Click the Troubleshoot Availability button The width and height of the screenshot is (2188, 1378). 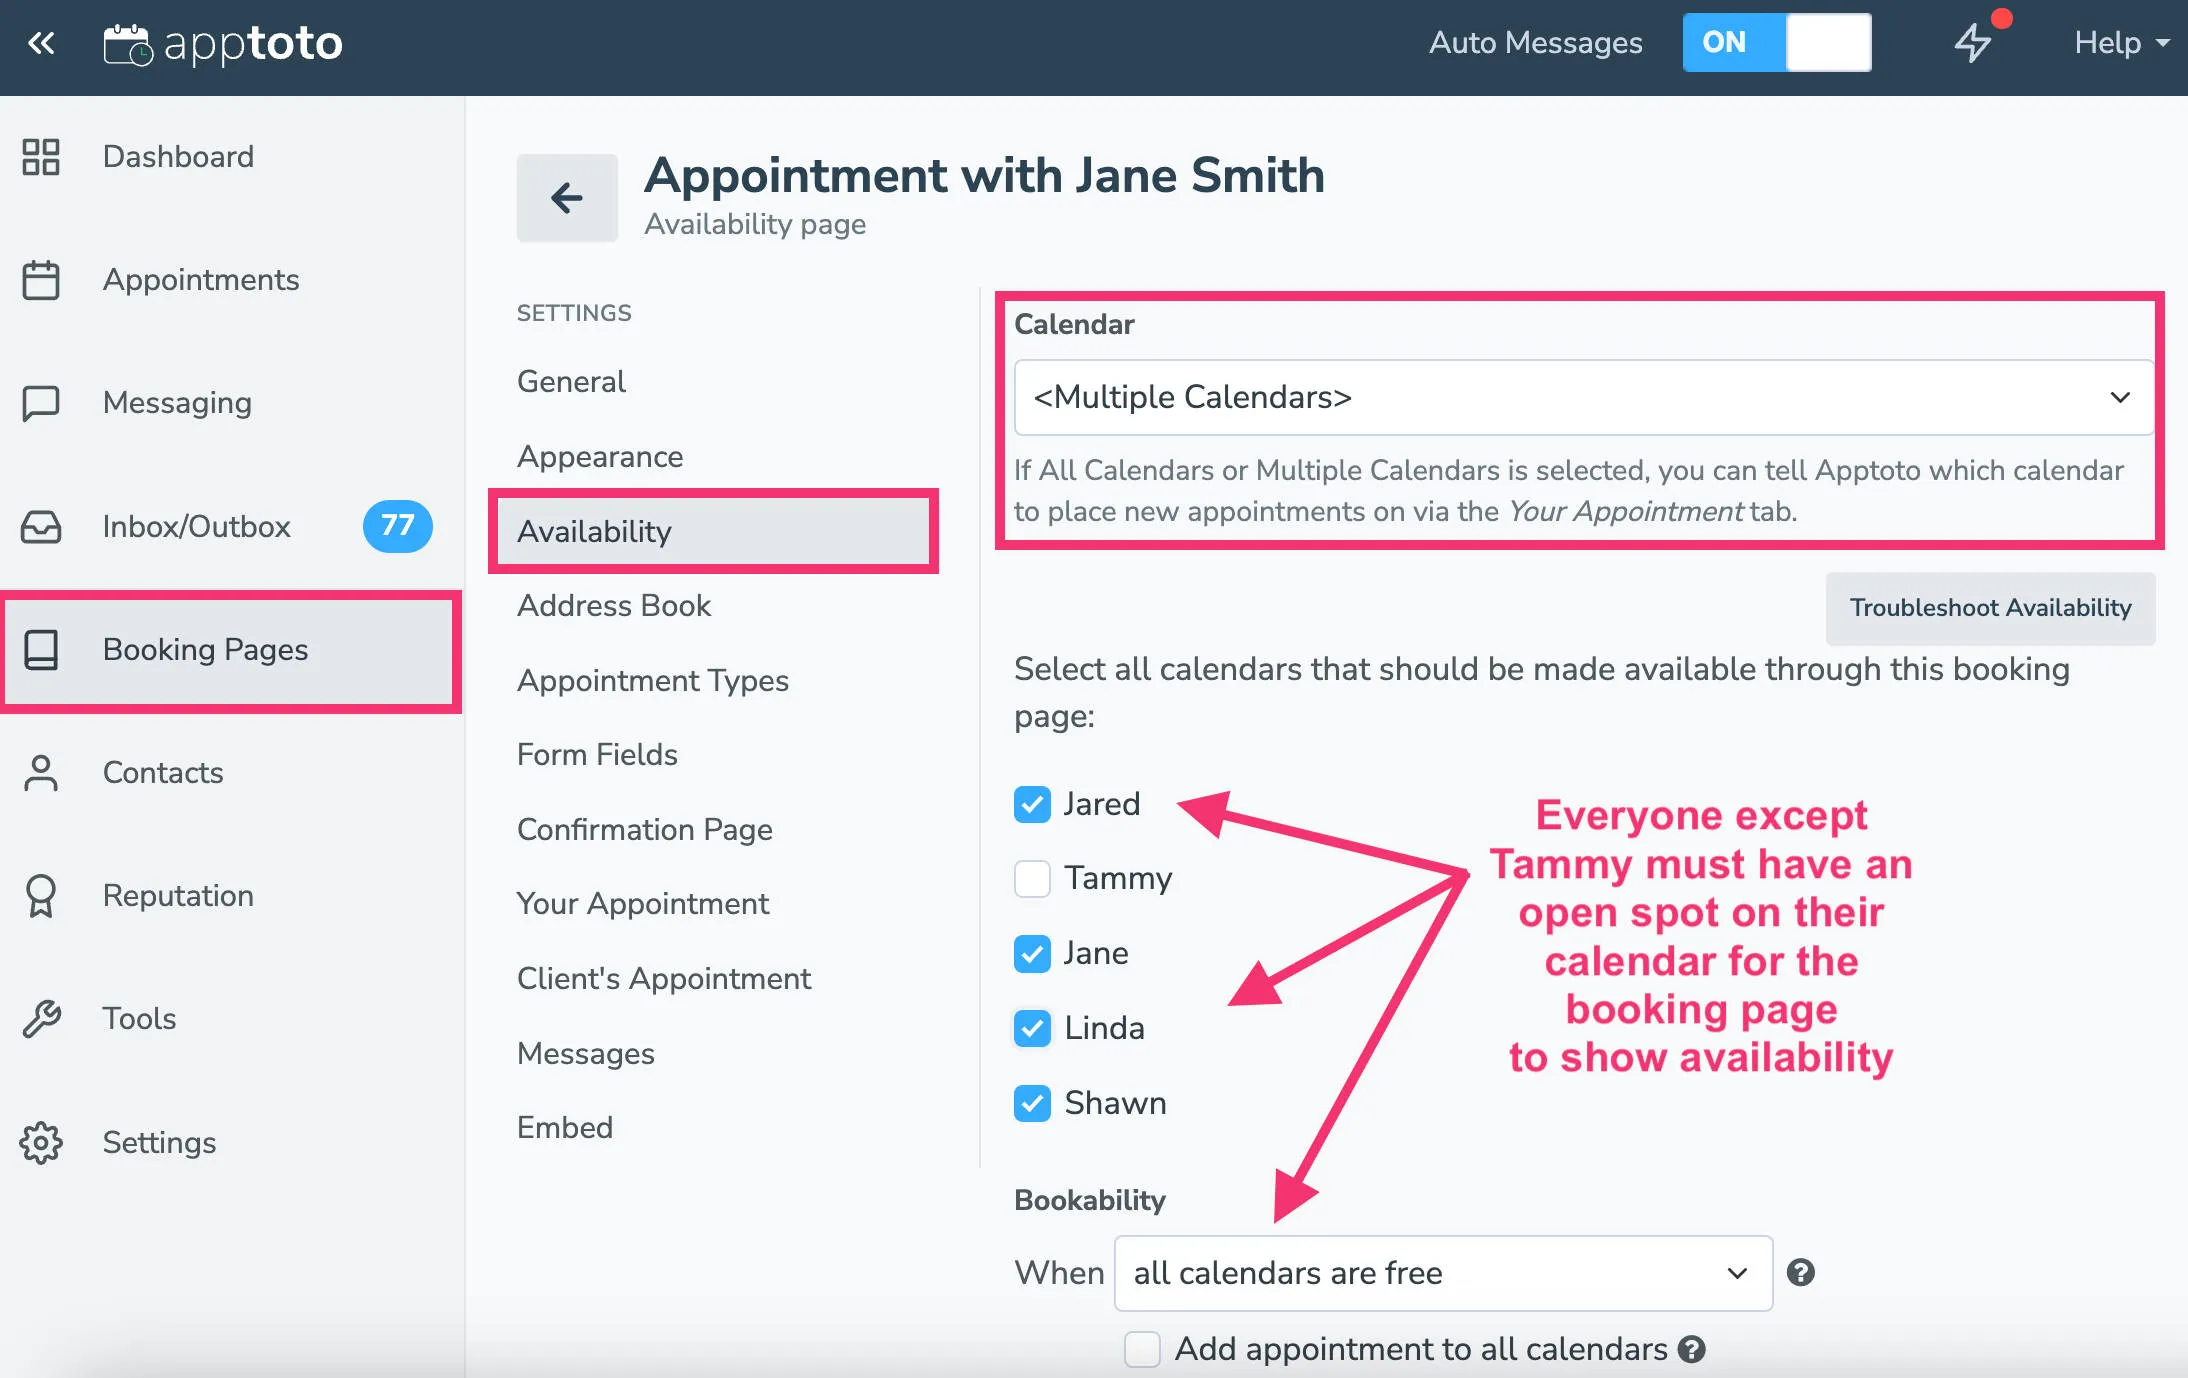tap(1989, 608)
